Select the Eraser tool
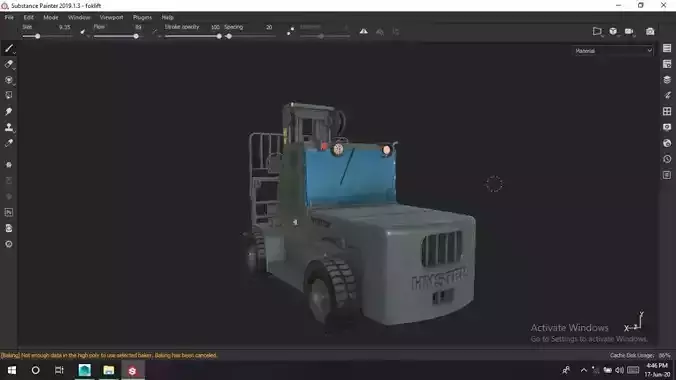Viewport: 676px width, 380px height. pos(9,64)
